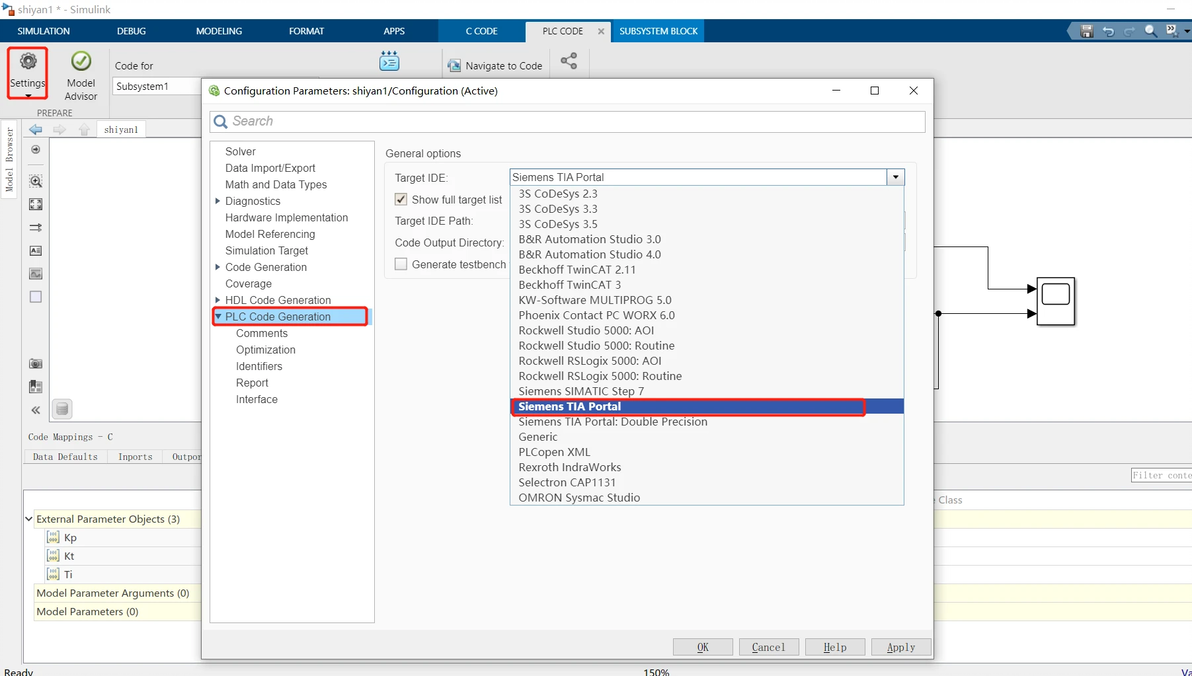Image resolution: width=1192 pixels, height=676 pixels.
Task: Click the Model Data icon at the canvas bottom-left
Action: pyautogui.click(x=62, y=409)
